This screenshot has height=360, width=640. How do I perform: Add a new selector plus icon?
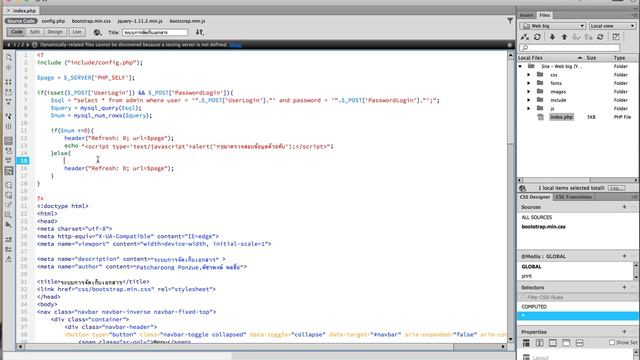(x=624, y=287)
